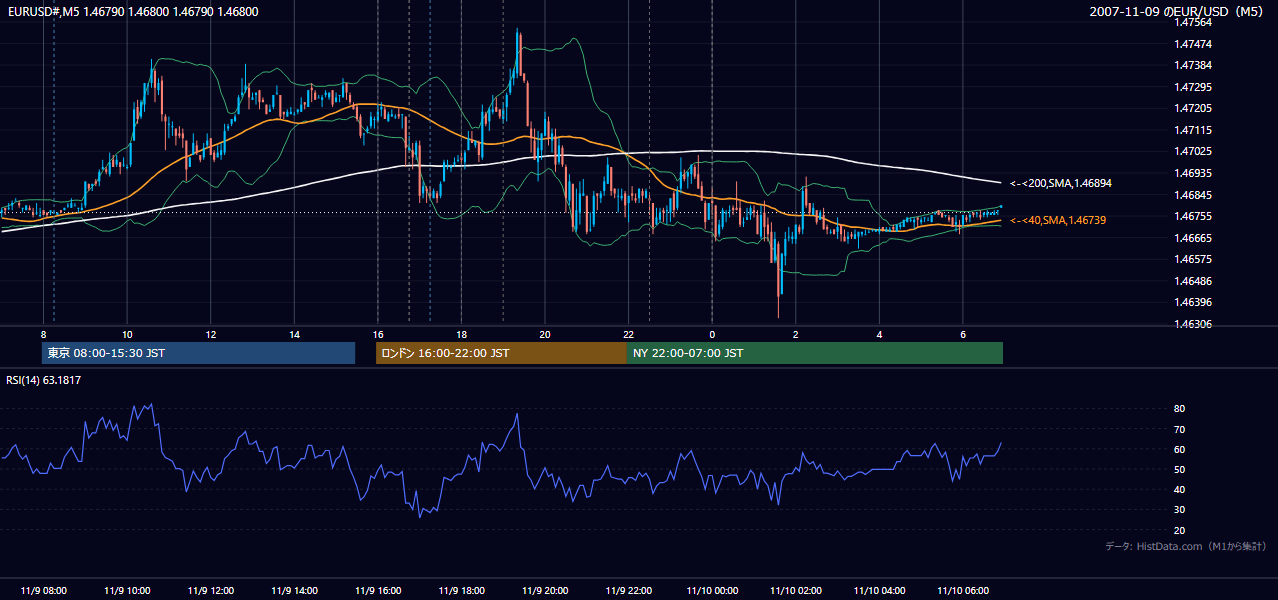Click the RSI 70 level label
The width and height of the screenshot is (1278, 600).
1179,429
